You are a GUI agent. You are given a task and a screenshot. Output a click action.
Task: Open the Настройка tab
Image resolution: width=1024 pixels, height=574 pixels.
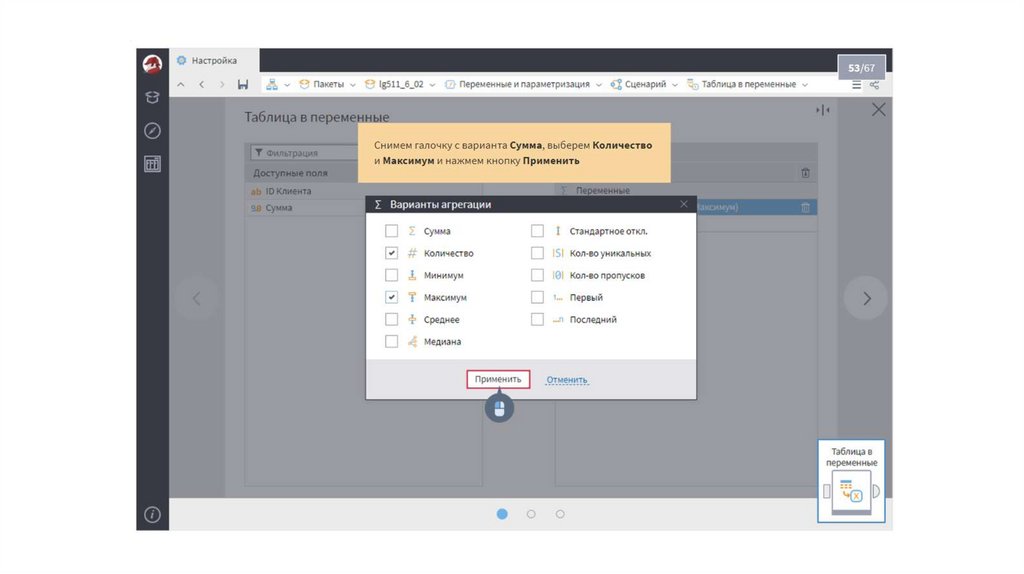coord(214,61)
